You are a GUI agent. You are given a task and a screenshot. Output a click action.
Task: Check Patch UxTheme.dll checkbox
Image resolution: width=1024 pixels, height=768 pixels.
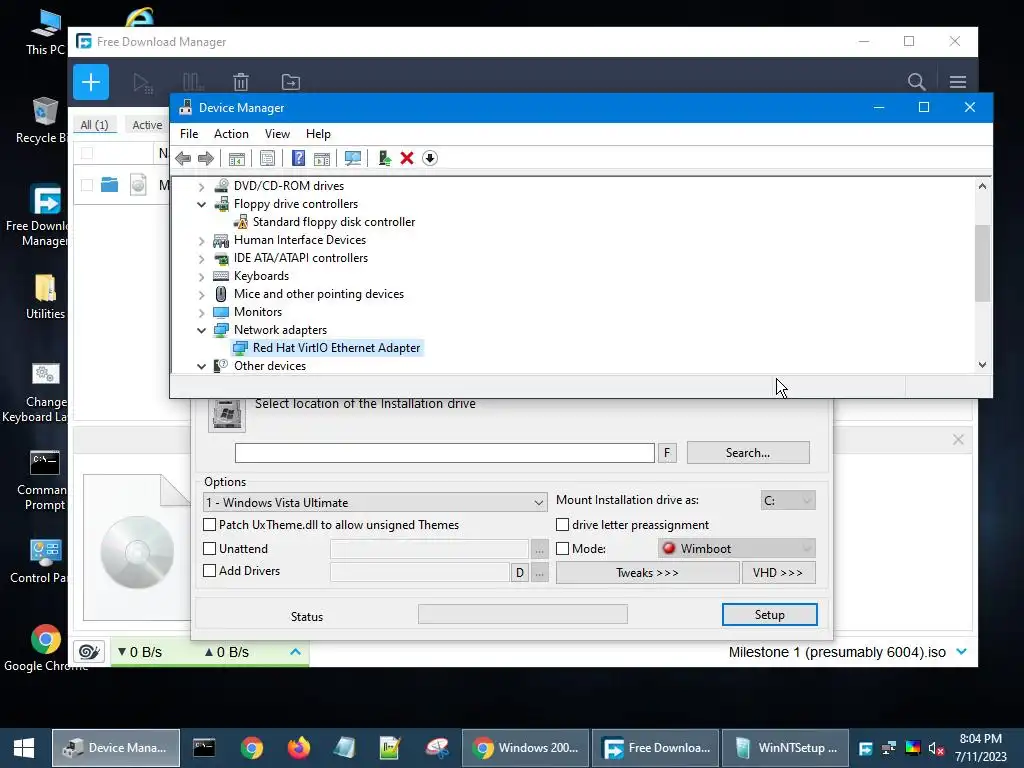point(210,524)
